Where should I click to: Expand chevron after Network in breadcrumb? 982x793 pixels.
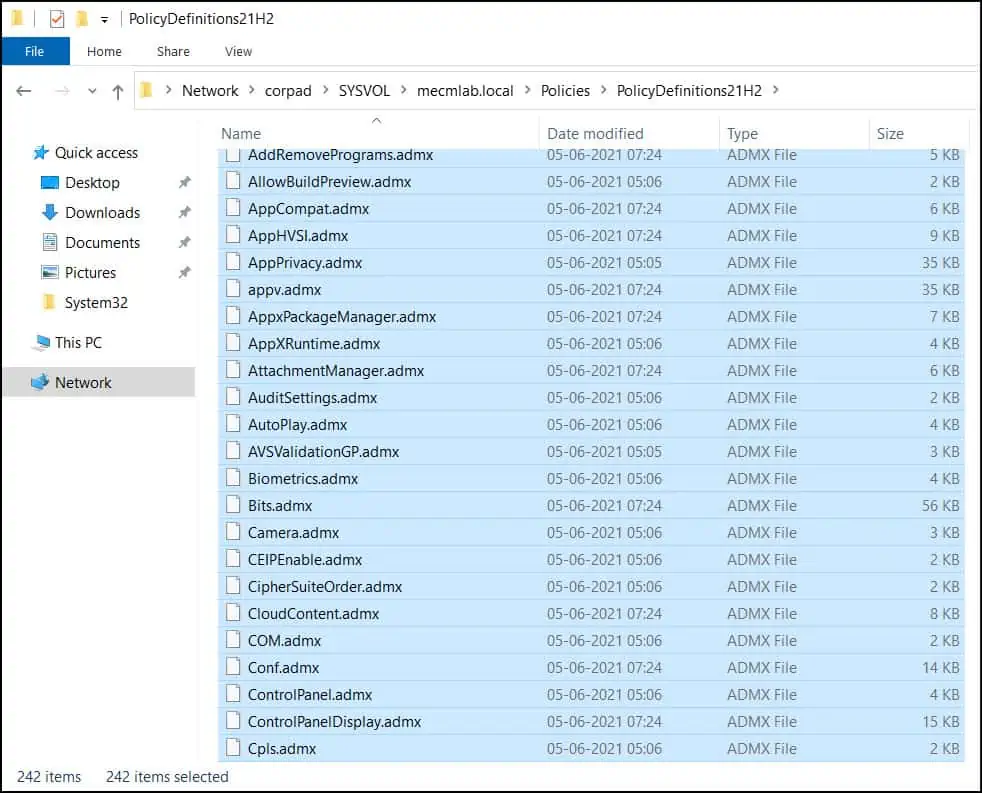tap(251, 90)
